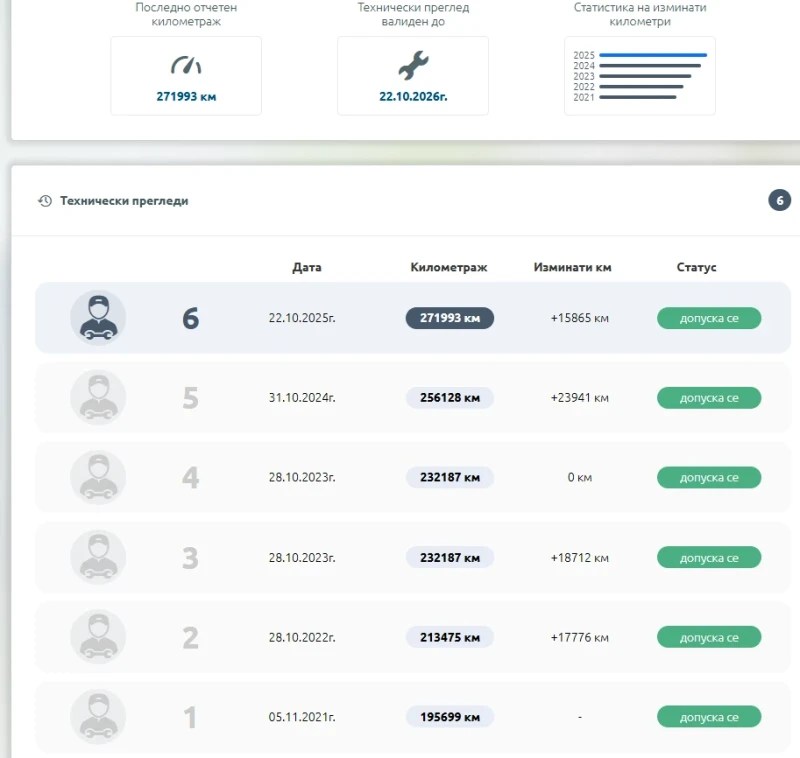Select the 256128 км mileage badge

click(449, 398)
